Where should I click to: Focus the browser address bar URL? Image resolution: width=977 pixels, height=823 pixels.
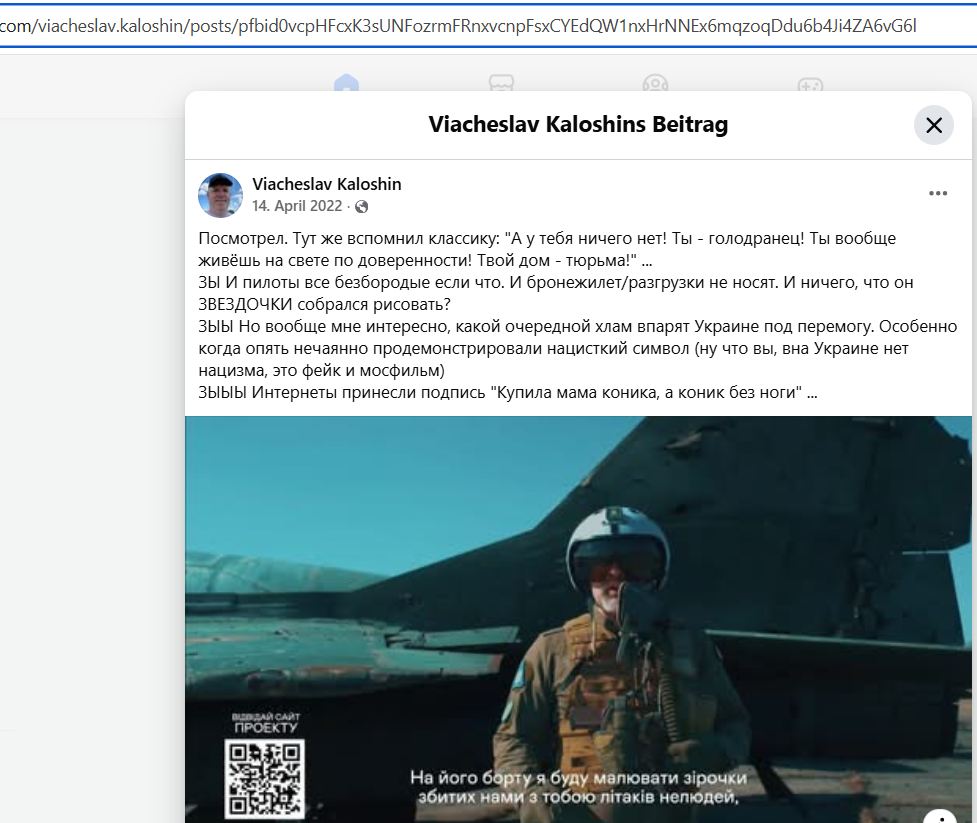coord(460,25)
